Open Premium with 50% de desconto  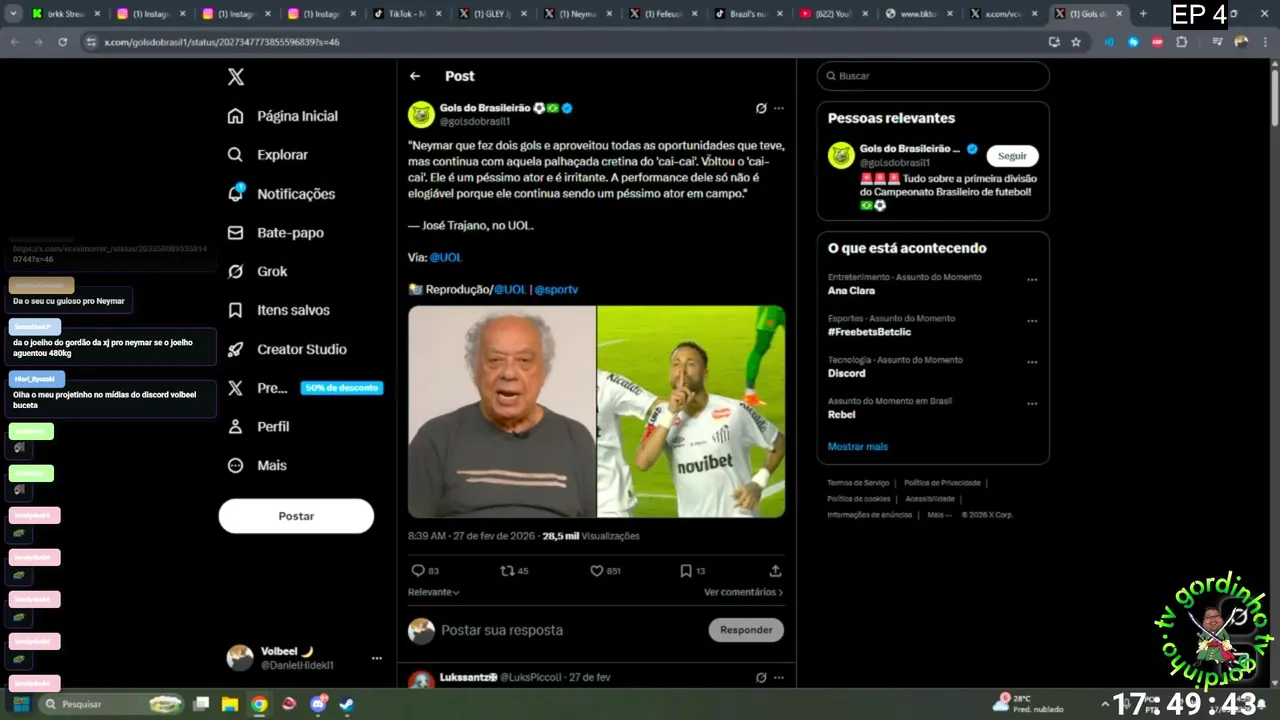[305, 388]
